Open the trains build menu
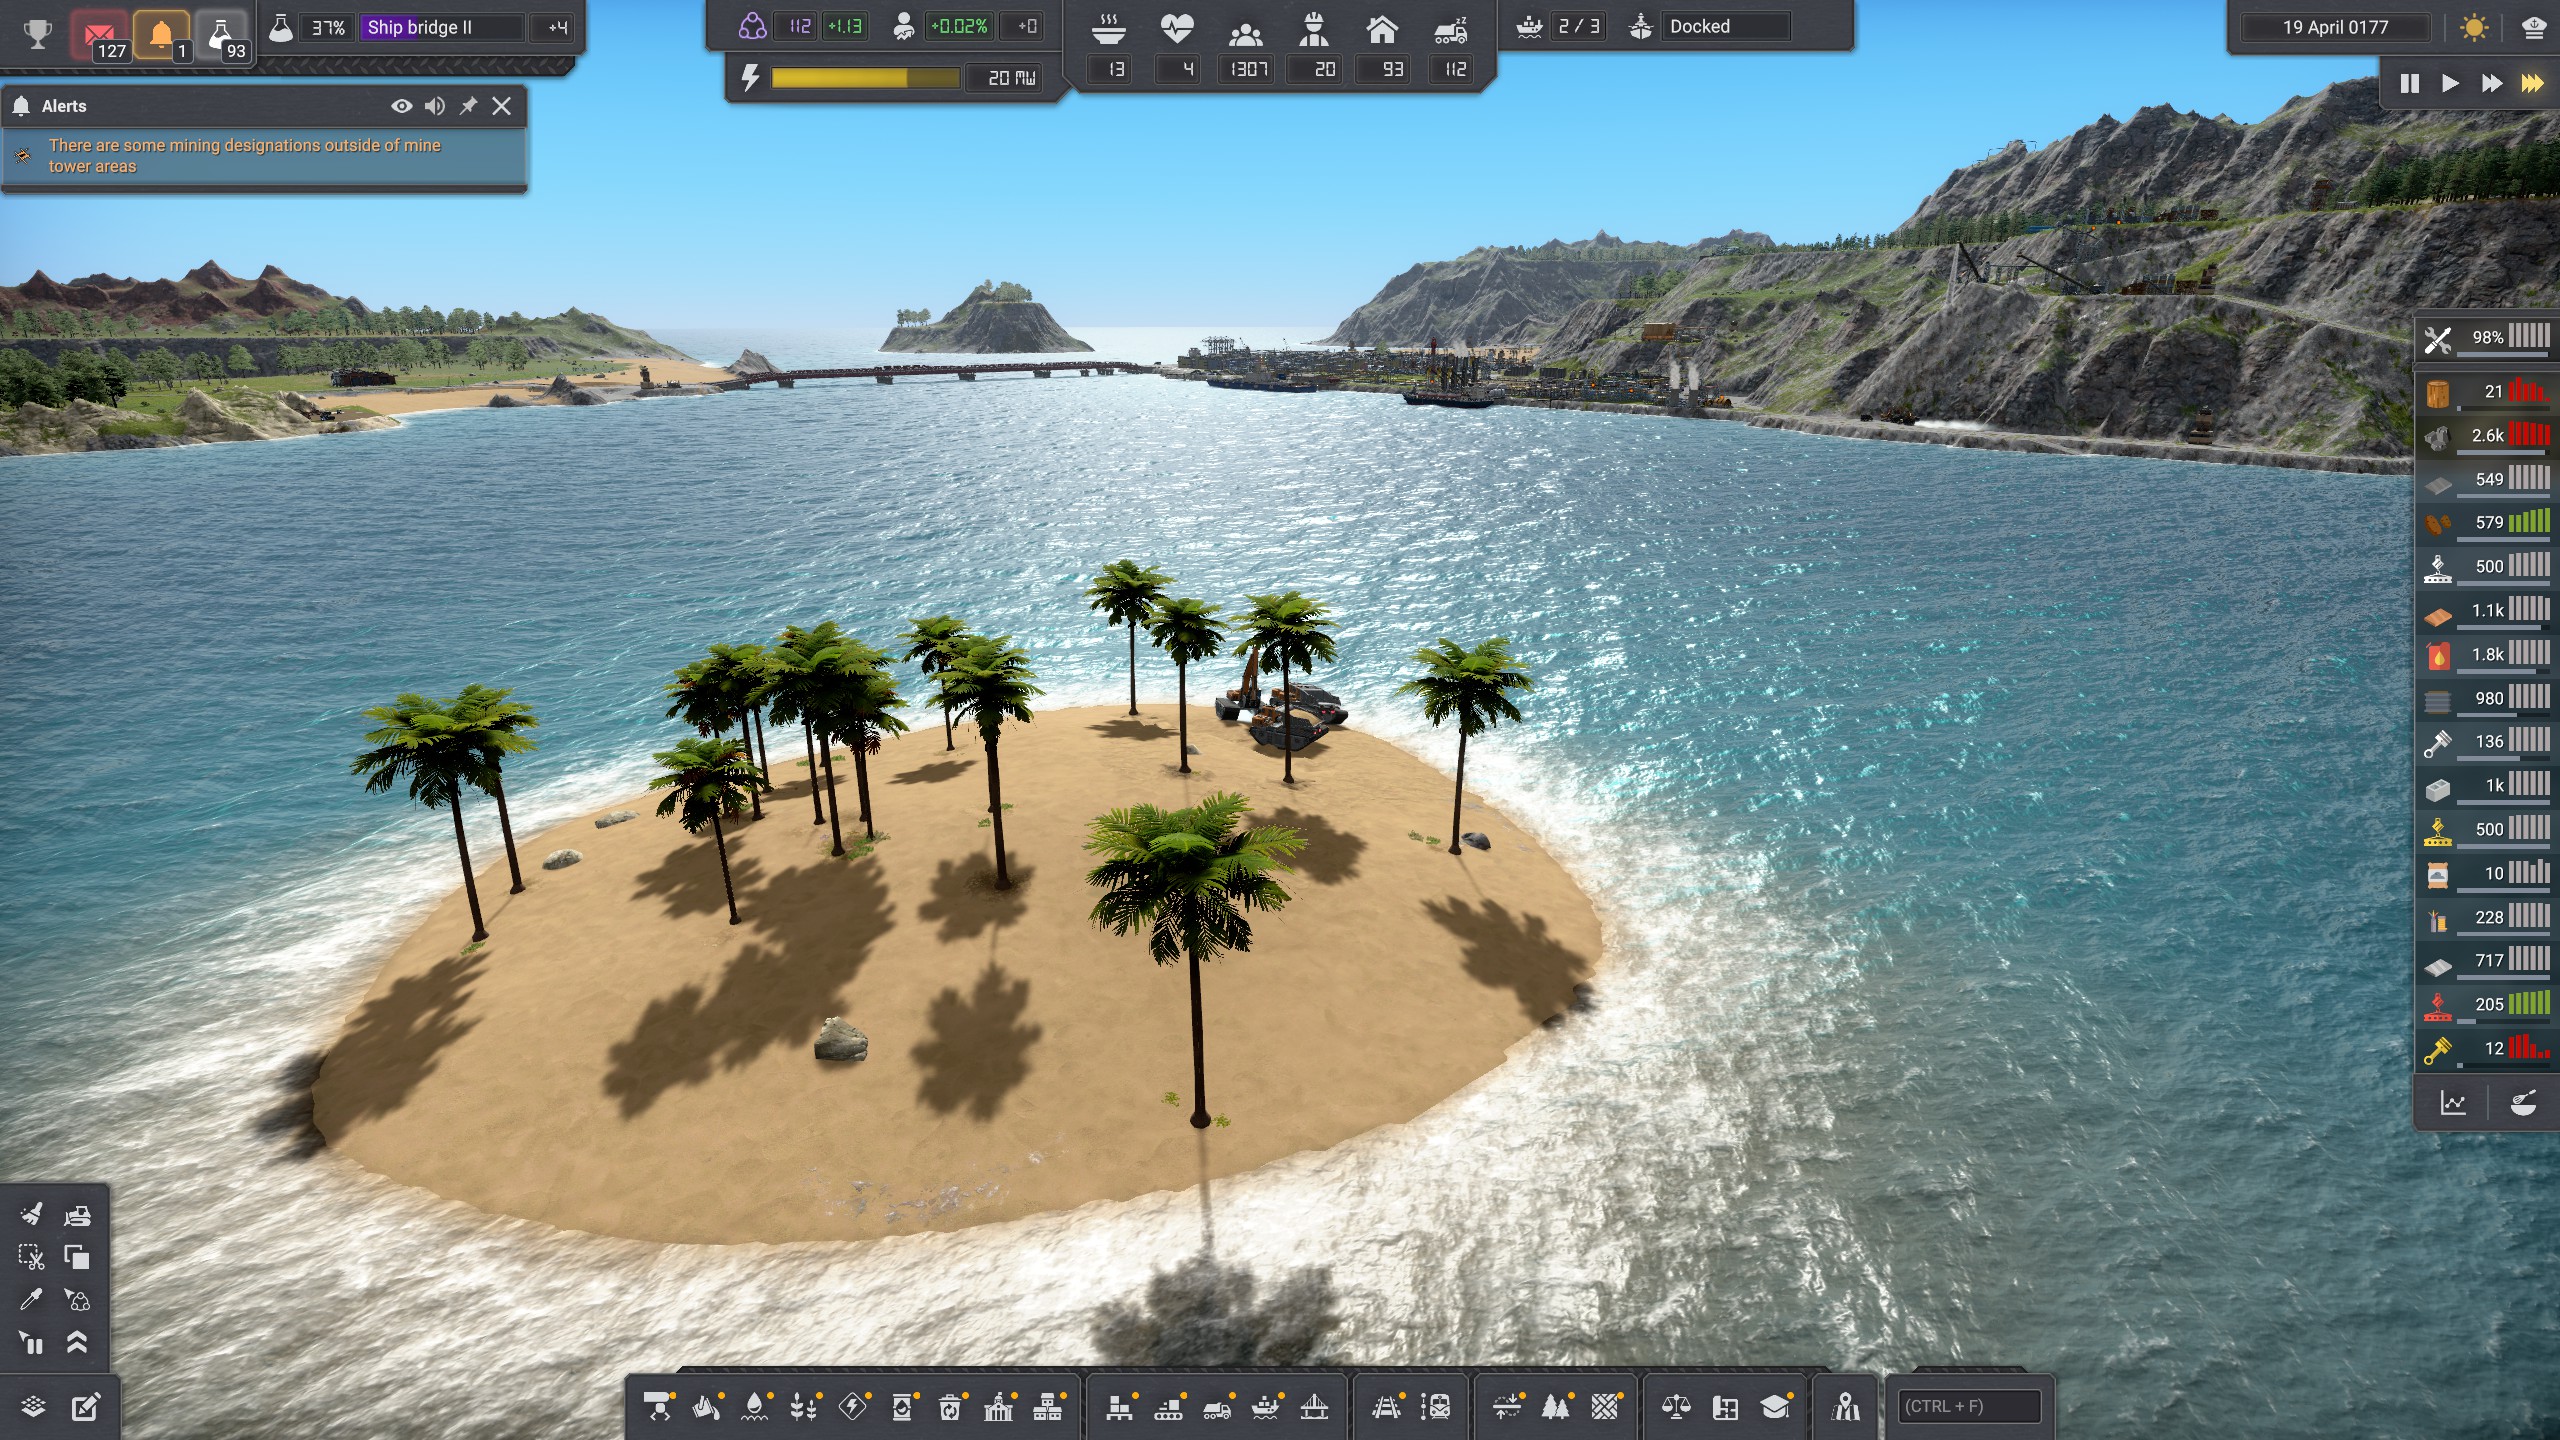 click(x=1385, y=1407)
